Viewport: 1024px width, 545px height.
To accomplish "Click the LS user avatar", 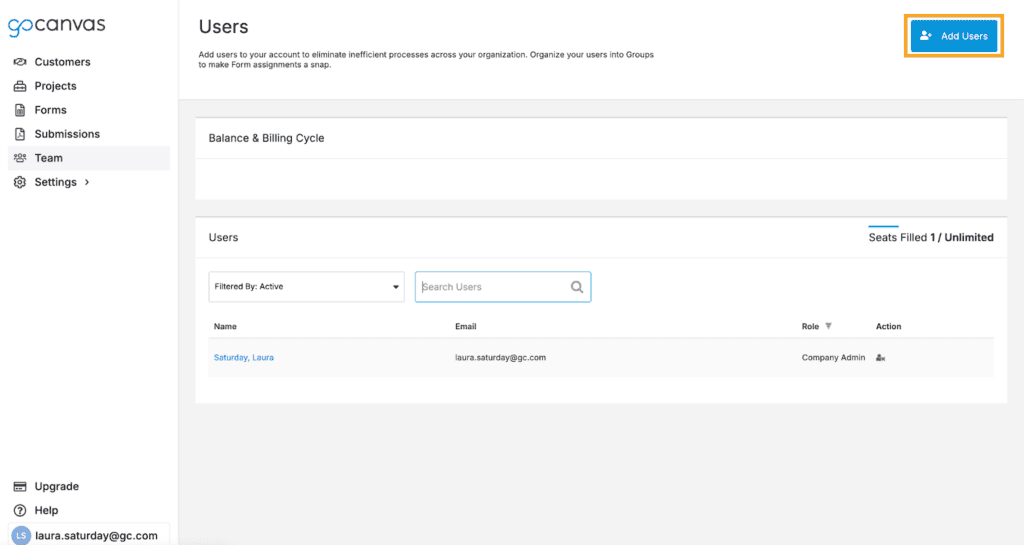I will point(21,535).
